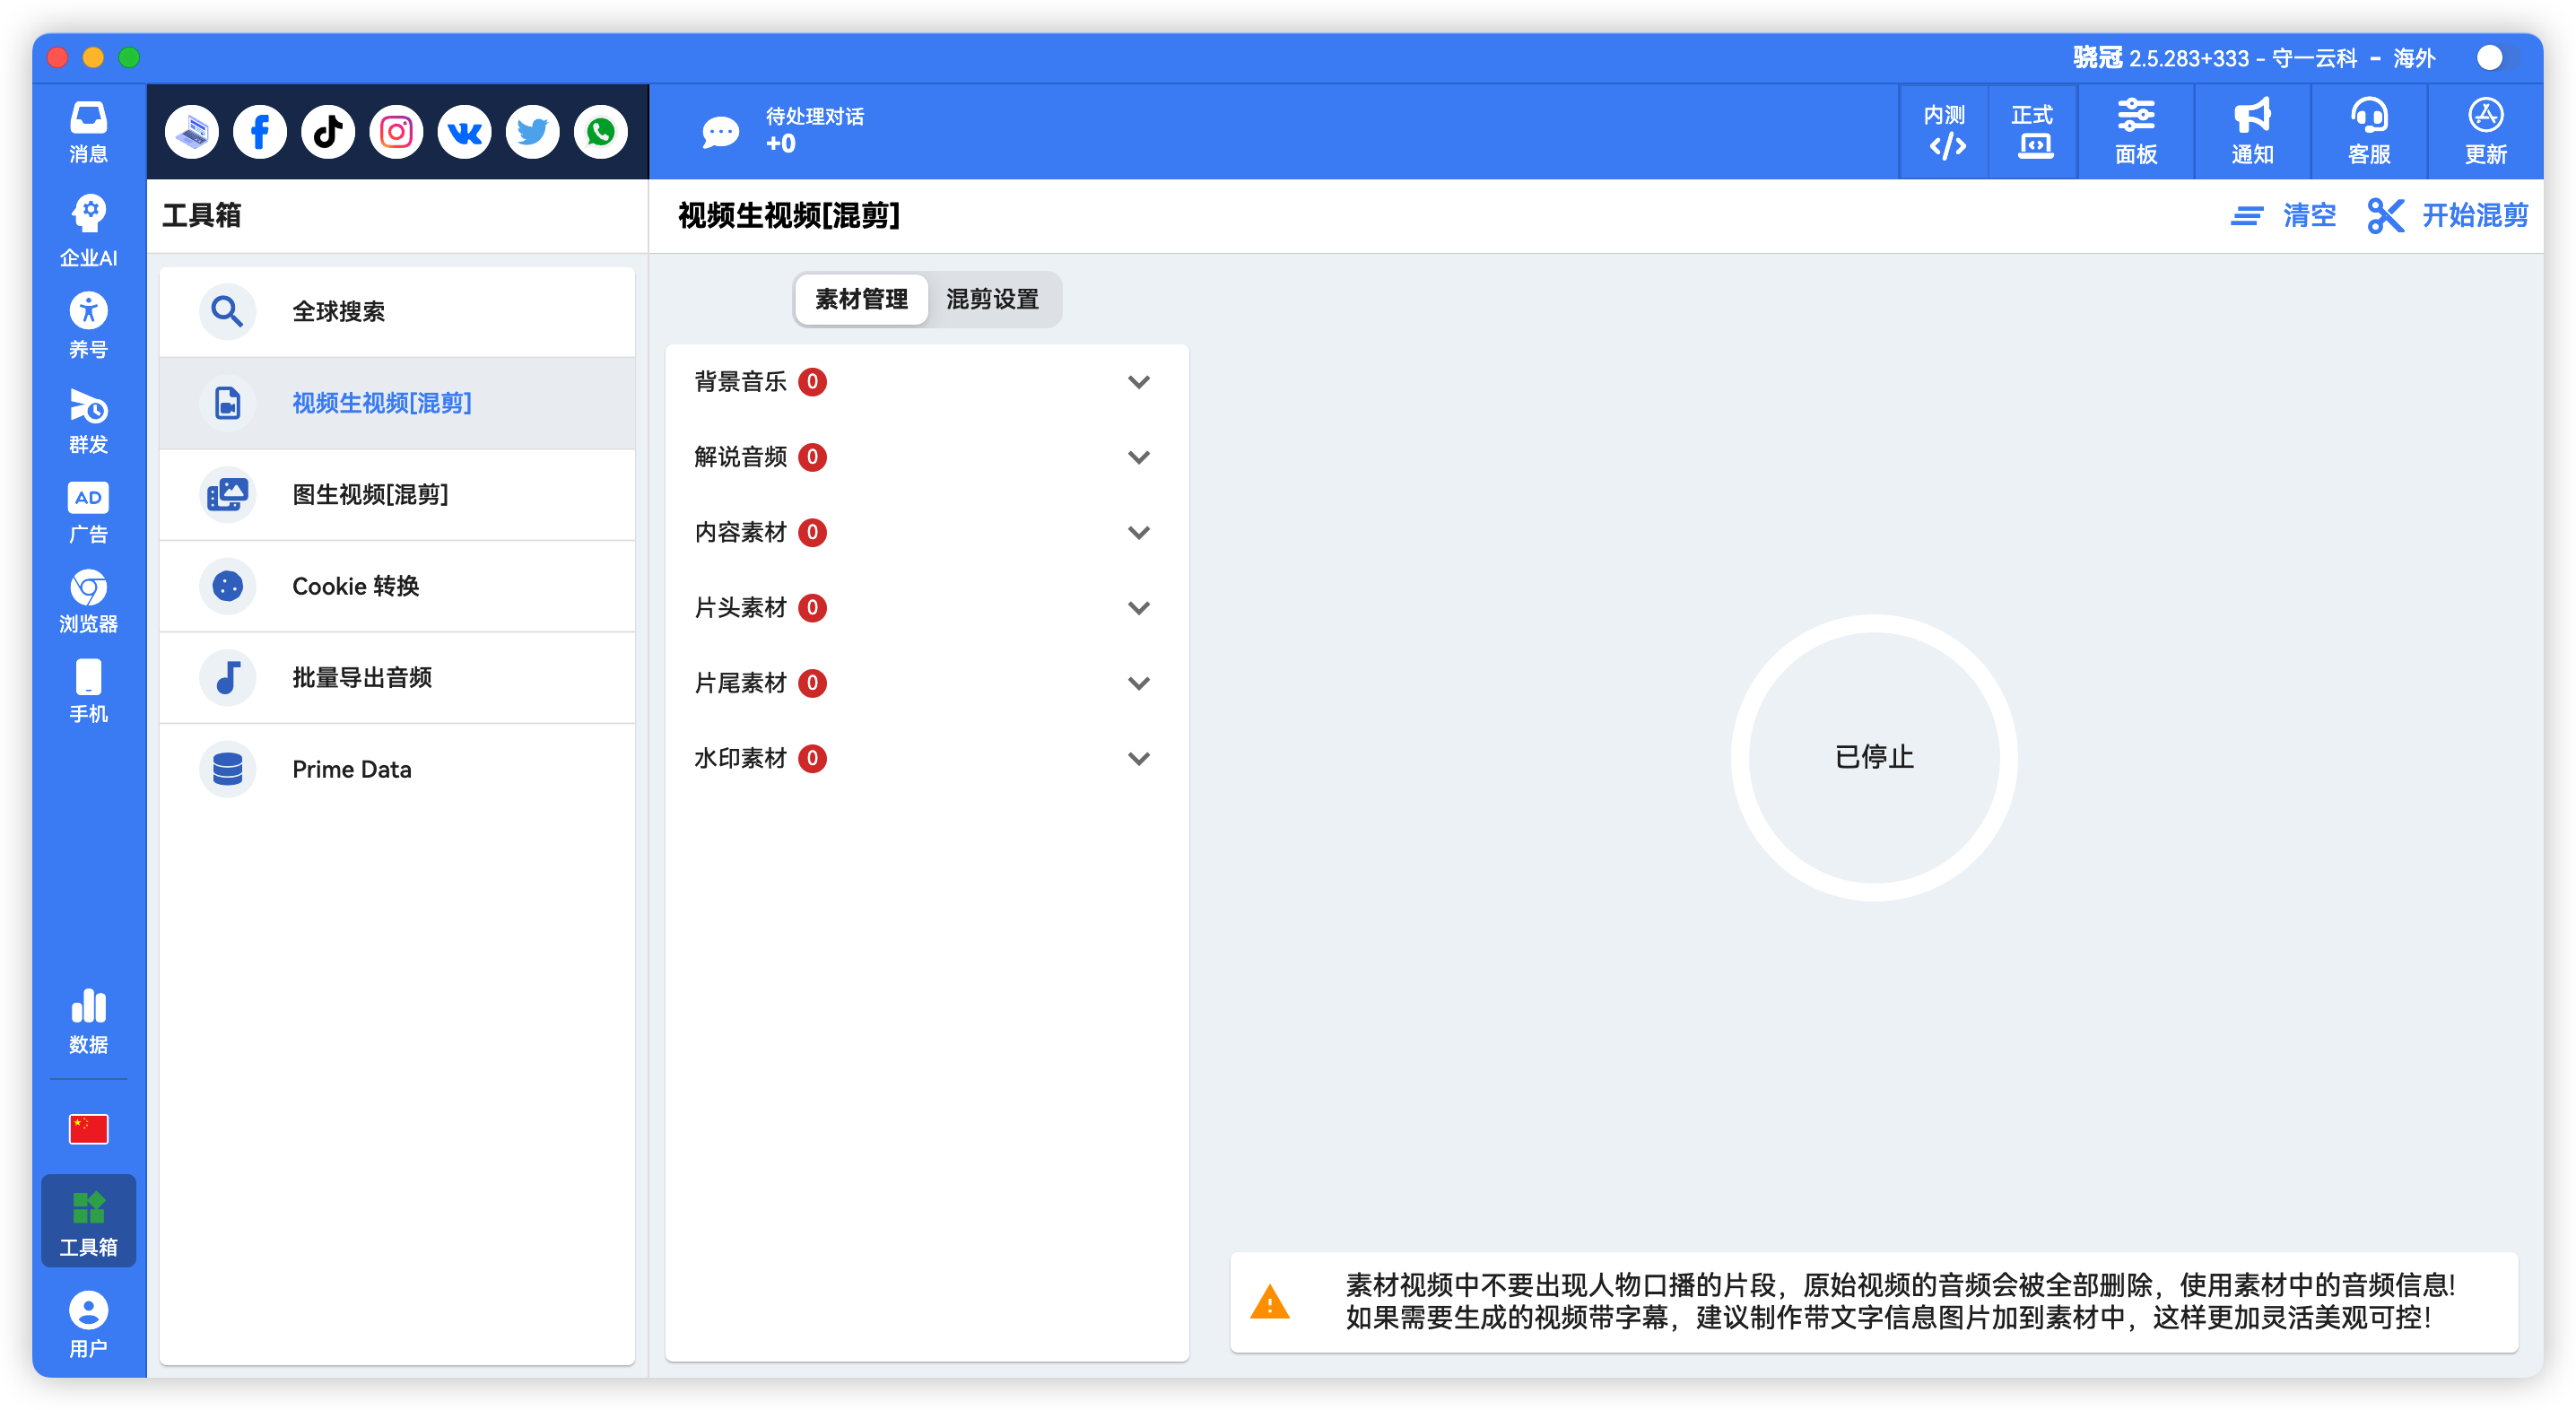Open the WhatsApp platform icon

tap(601, 132)
